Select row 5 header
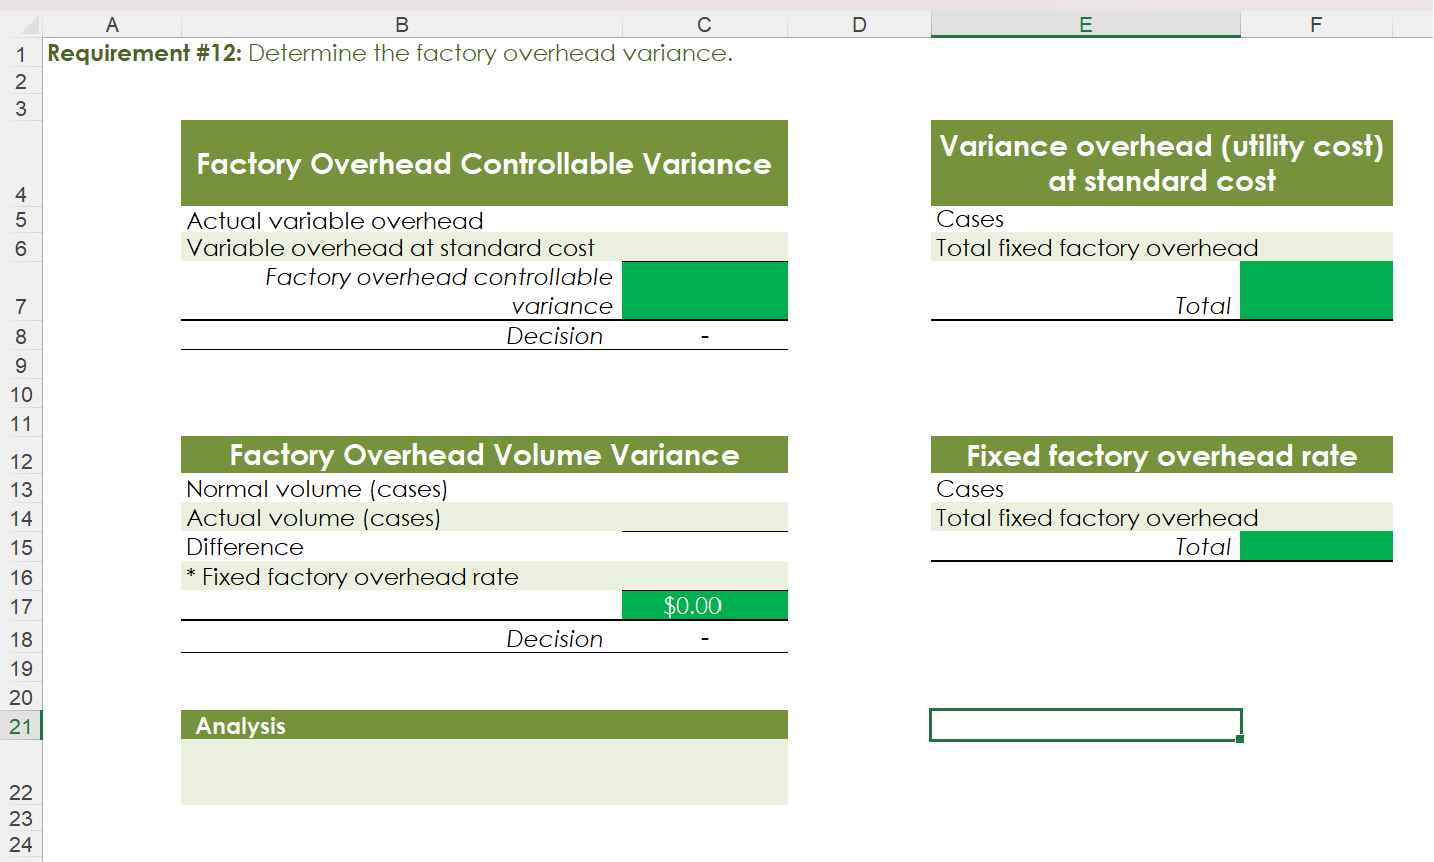Viewport: 1434px width, 862px height. click(x=21, y=220)
